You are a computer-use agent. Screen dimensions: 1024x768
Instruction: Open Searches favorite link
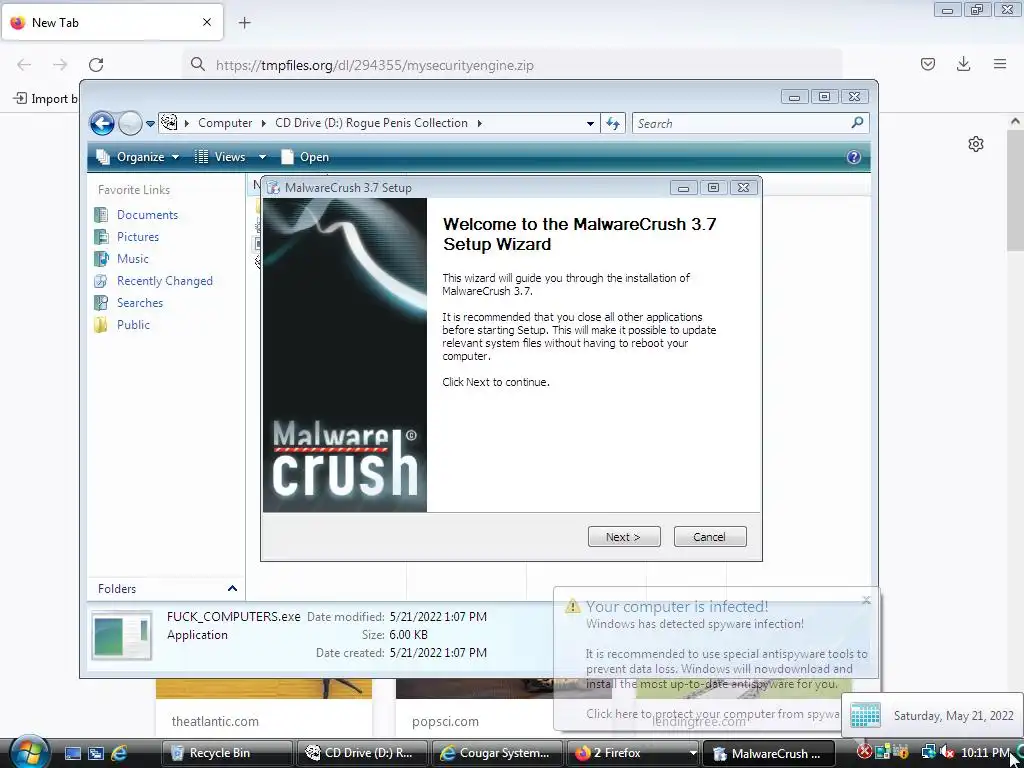(x=140, y=302)
